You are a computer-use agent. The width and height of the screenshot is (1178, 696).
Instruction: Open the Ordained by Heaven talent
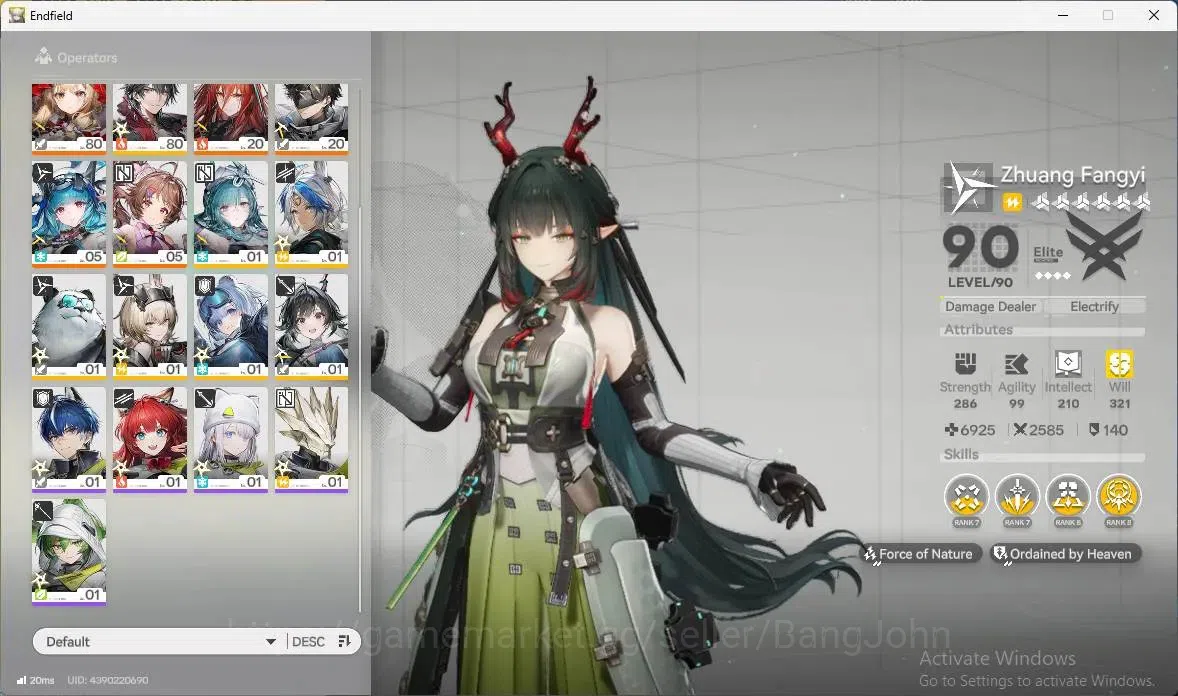1065,554
